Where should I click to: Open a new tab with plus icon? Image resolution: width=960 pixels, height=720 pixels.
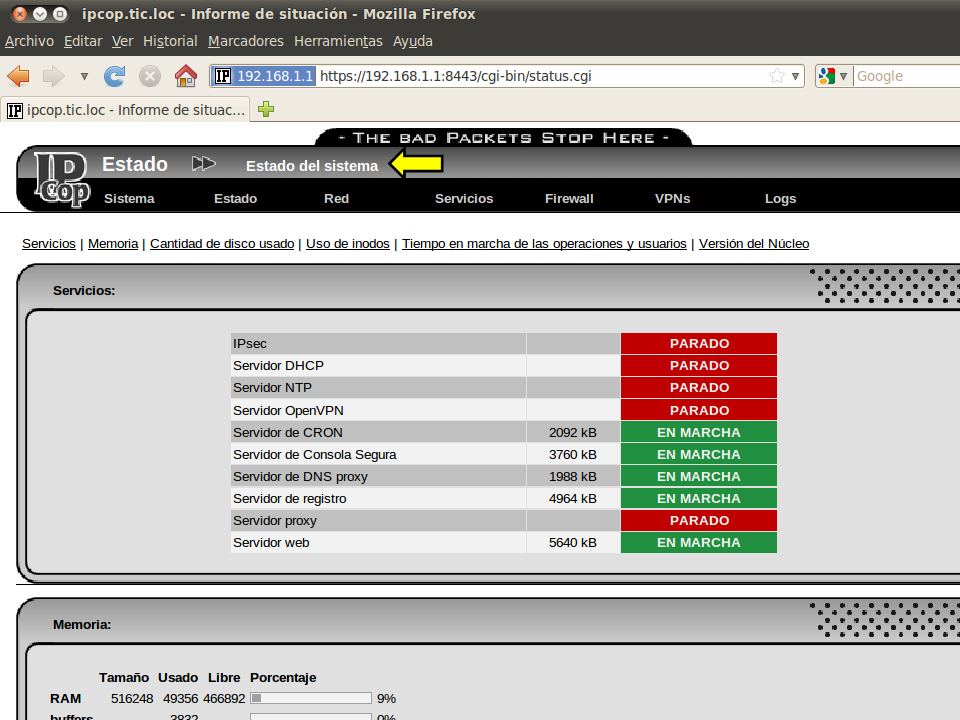266,109
